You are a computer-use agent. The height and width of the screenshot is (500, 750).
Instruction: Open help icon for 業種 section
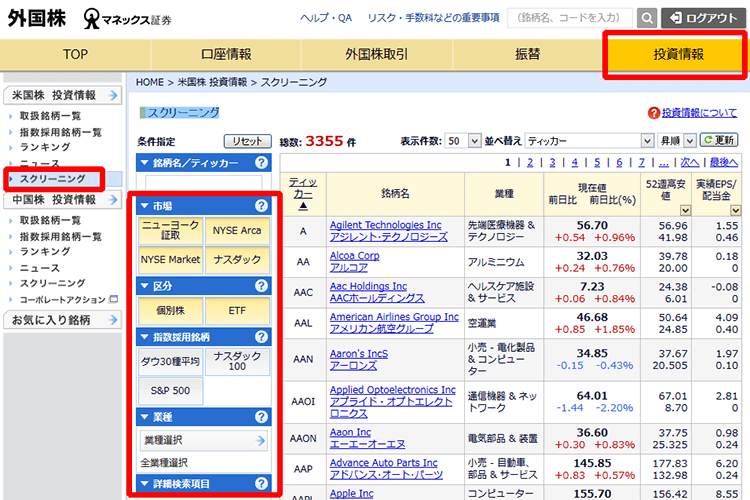[x=261, y=417]
